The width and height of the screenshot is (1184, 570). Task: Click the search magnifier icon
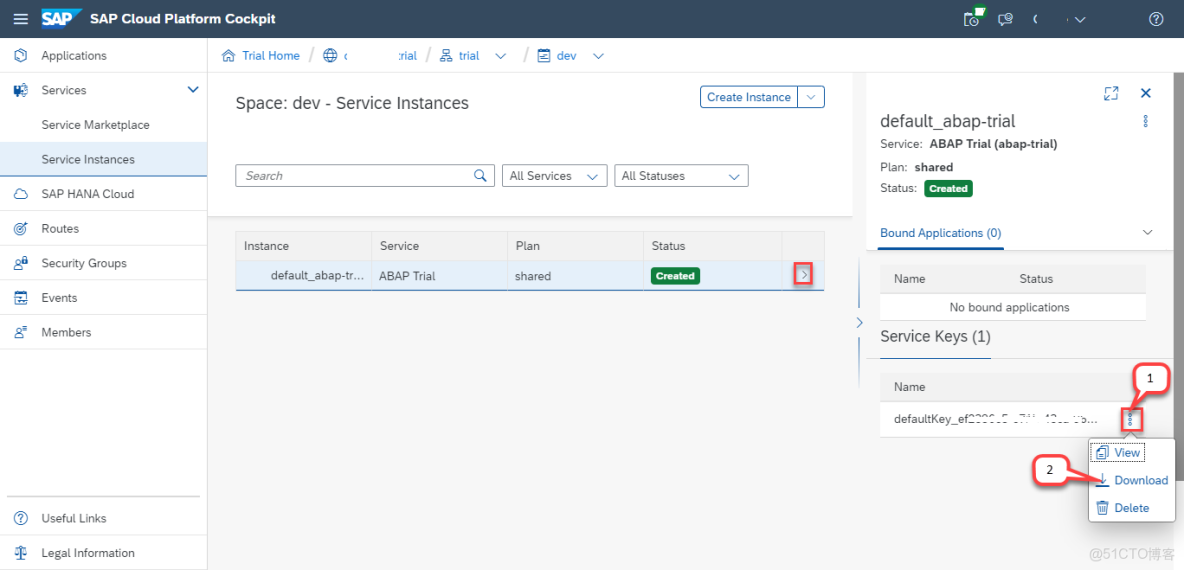[x=481, y=176]
